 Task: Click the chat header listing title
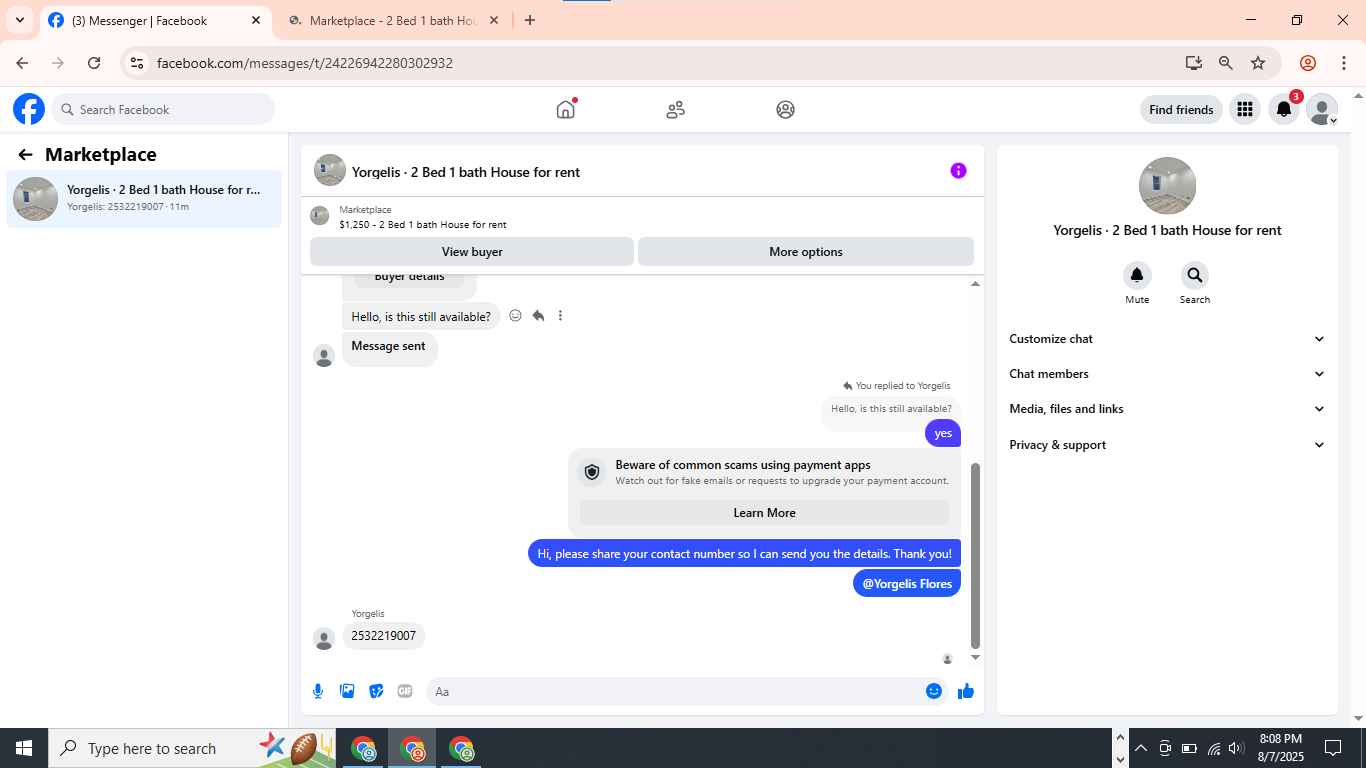466,172
